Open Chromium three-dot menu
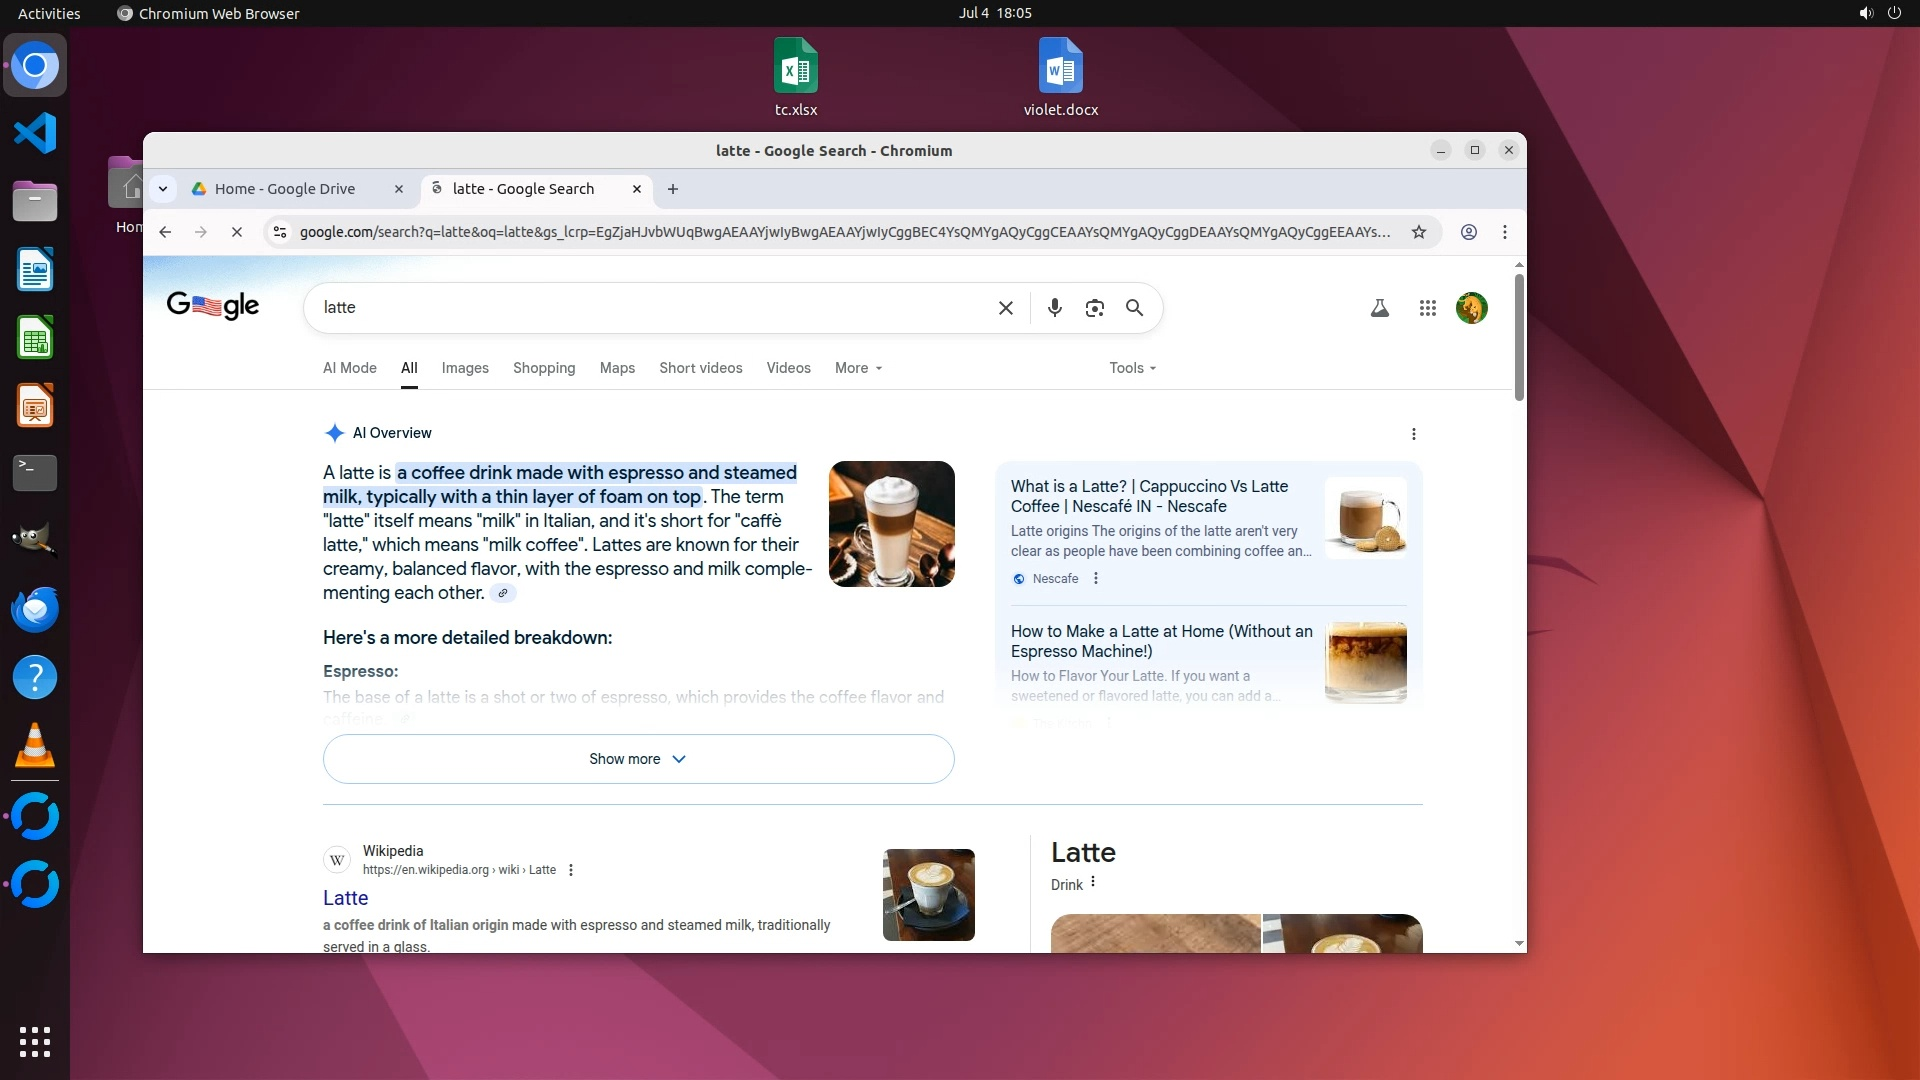 (1504, 232)
